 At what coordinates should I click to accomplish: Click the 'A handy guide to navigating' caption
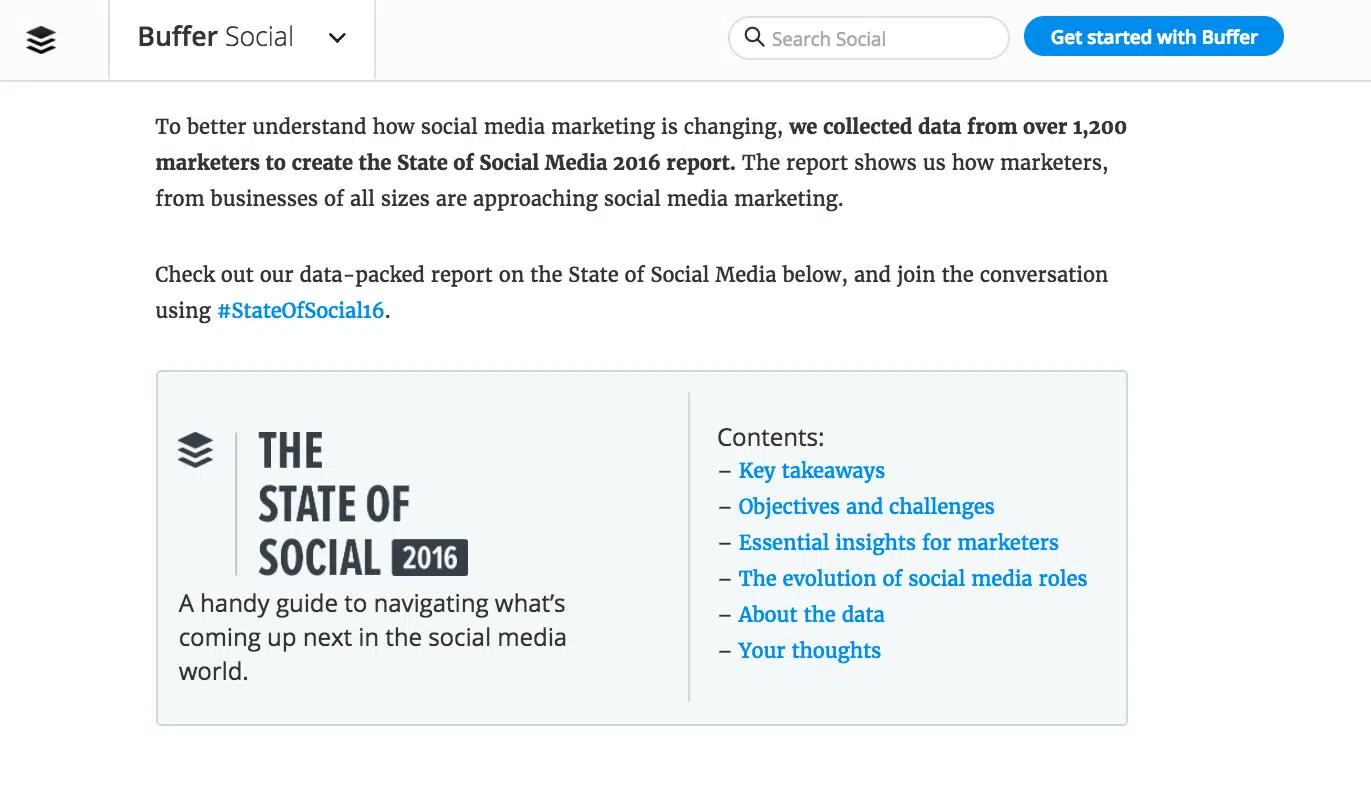click(x=372, y=637)
